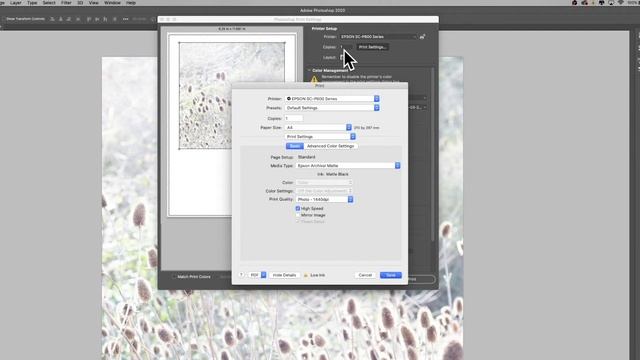
Task: Click the Photoshop Print Settings panel scrollbar
Action: (x=433, y=155)
